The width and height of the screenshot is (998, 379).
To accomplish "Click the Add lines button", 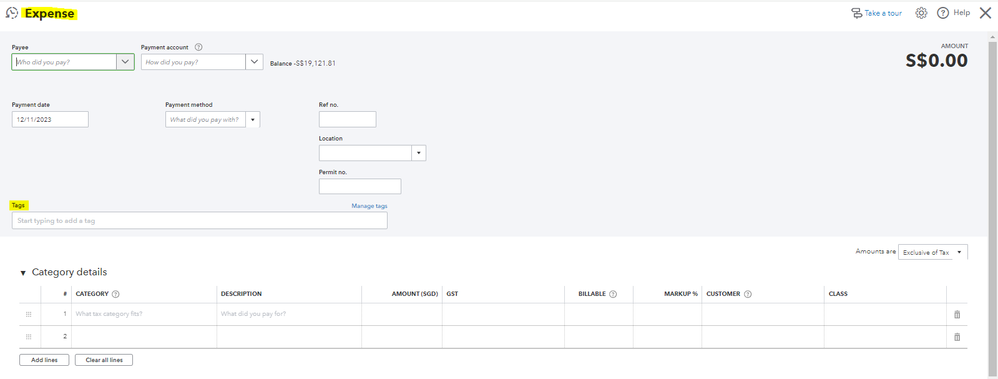I will [44, 360].
